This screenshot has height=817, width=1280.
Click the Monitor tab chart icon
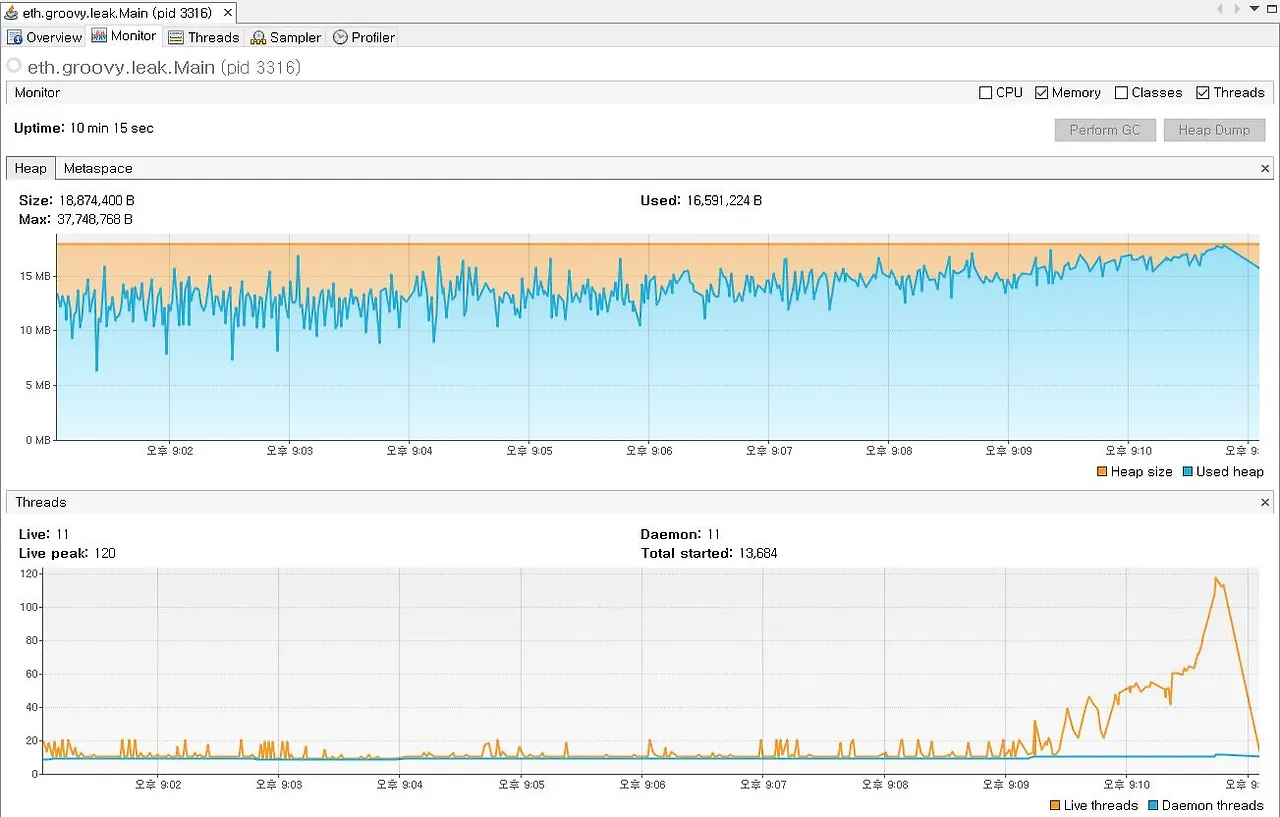click(x=99, y=36)
